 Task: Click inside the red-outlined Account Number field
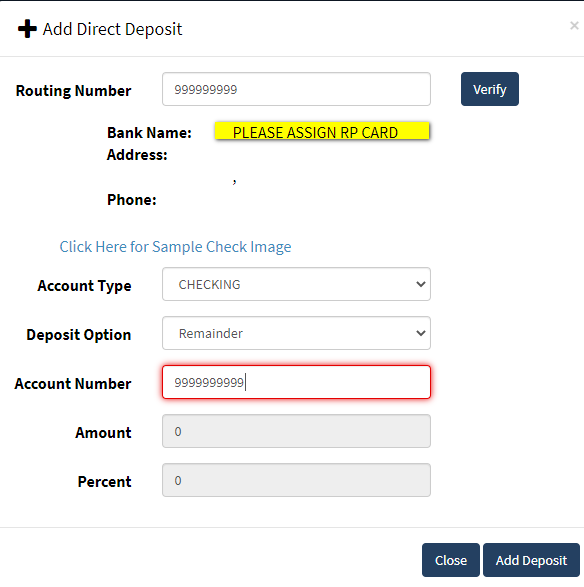click(x=296, y=382)
